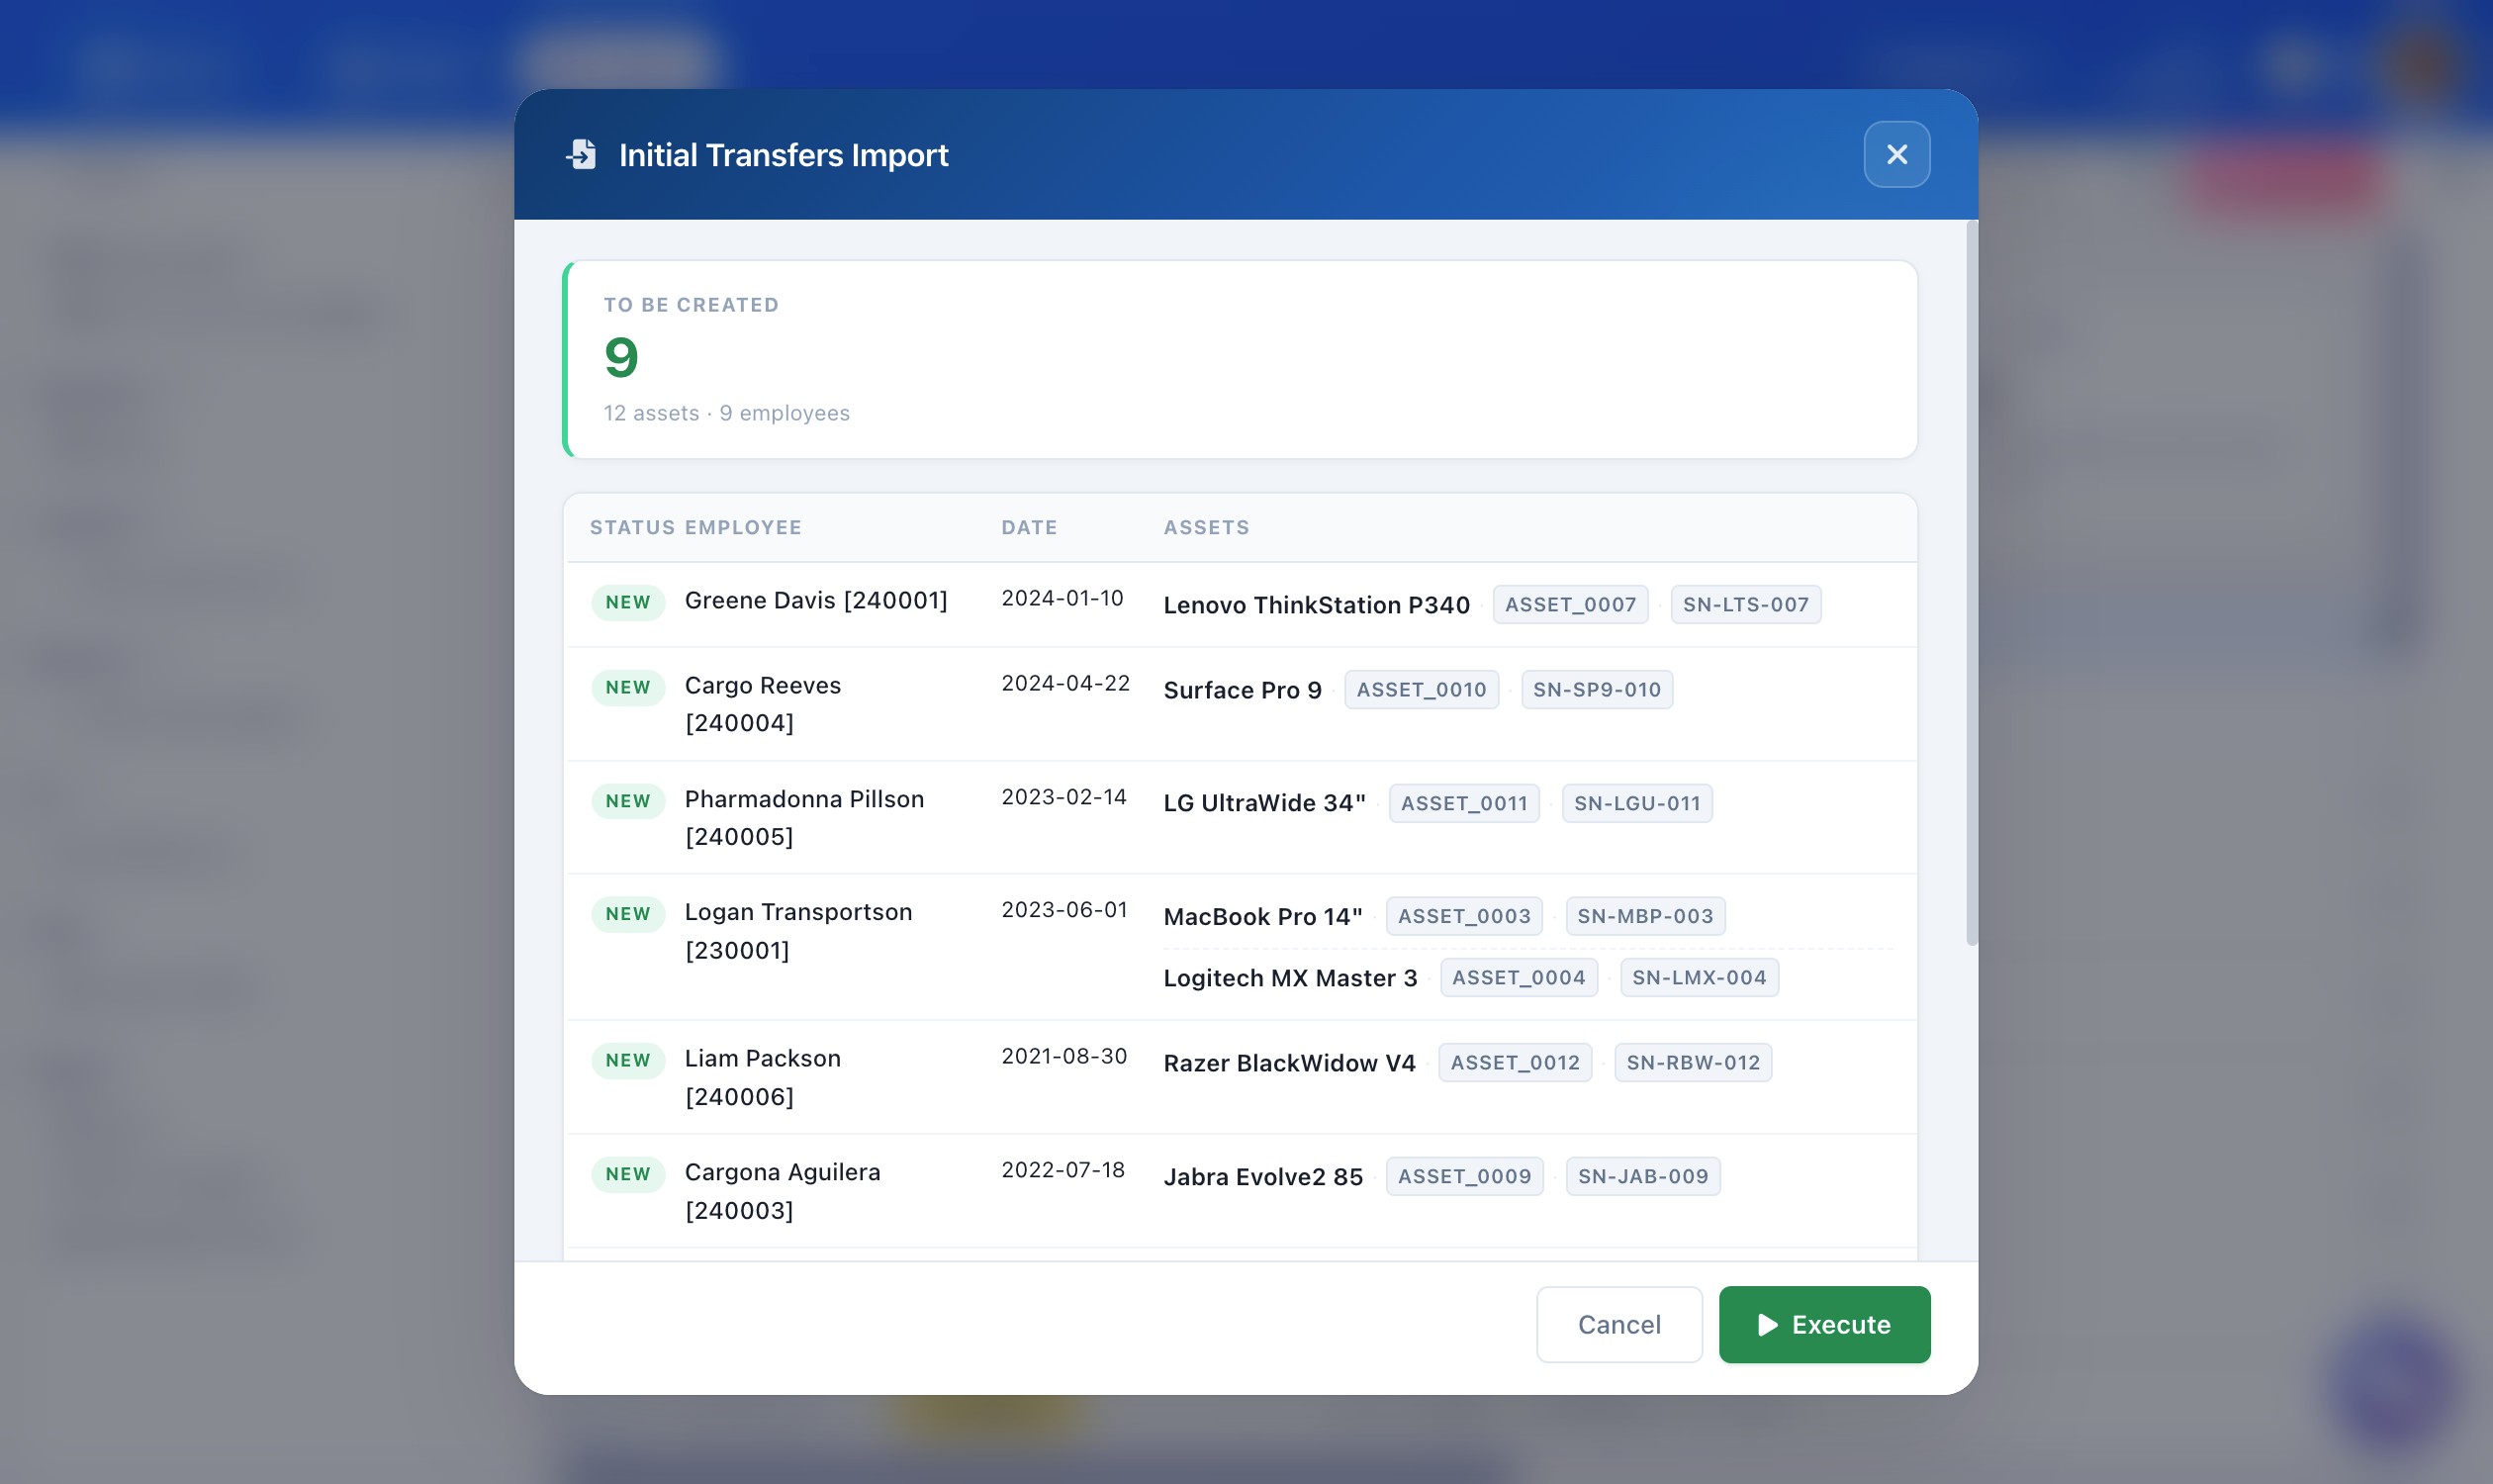Click the modal's vertical scrollbar

click(1971, 583)
